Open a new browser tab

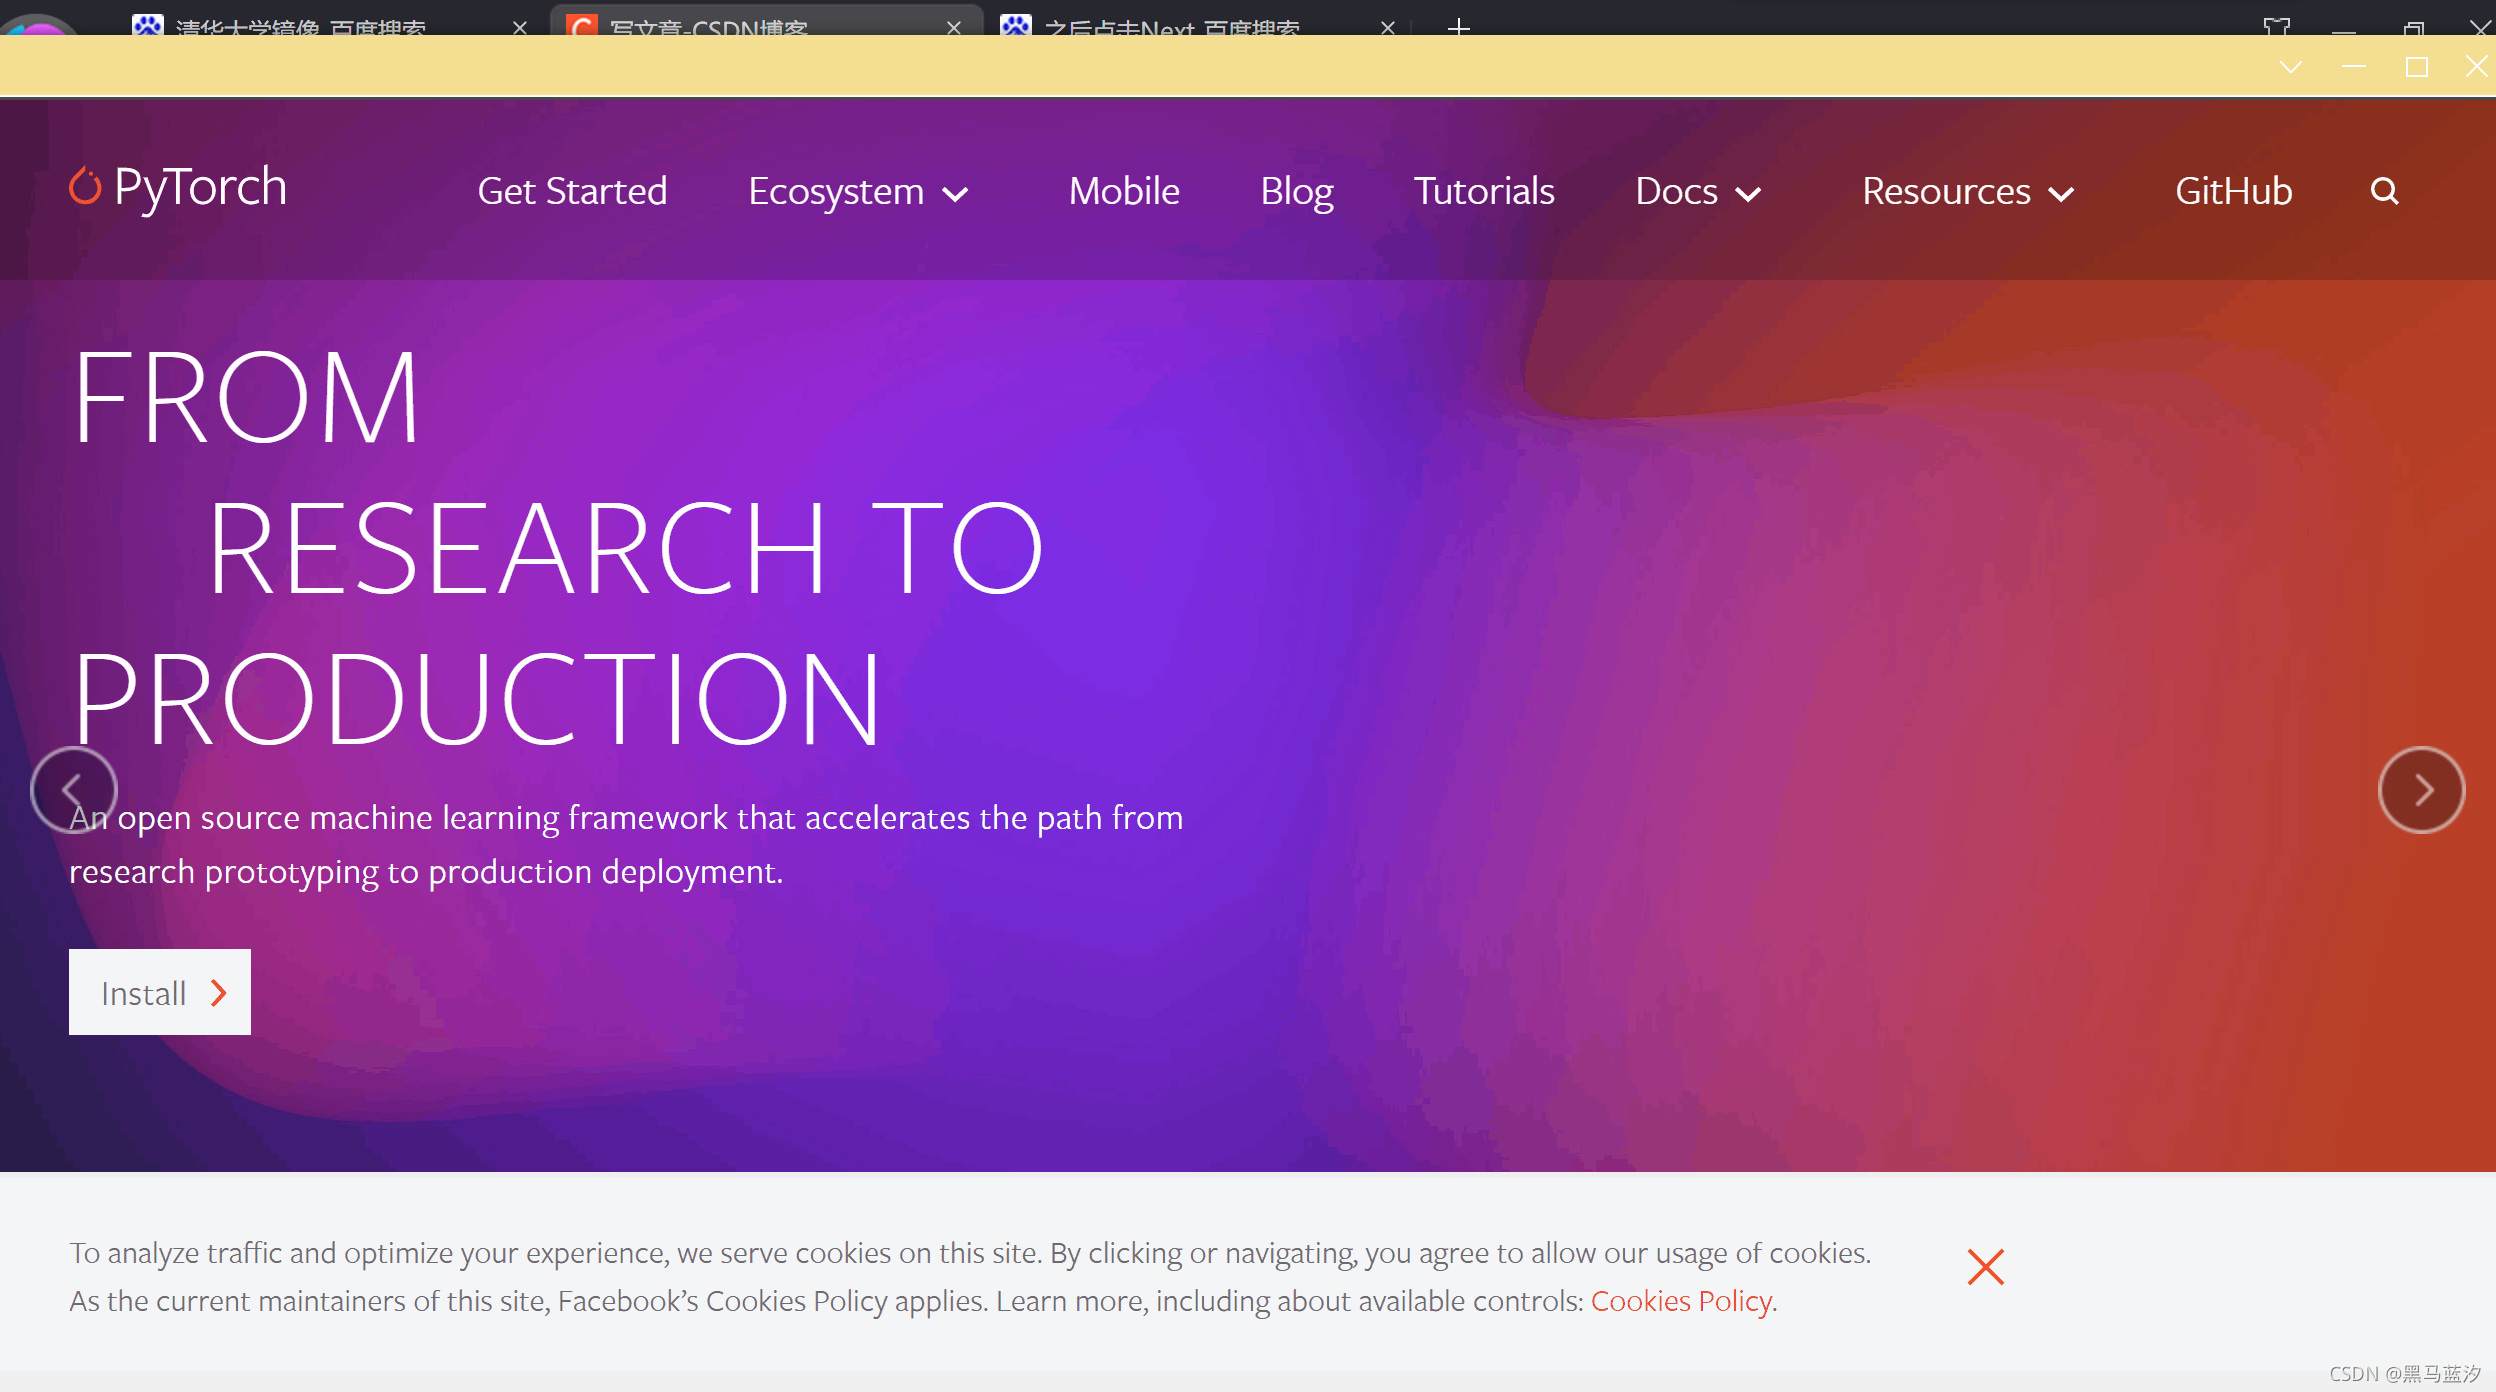1459,27
